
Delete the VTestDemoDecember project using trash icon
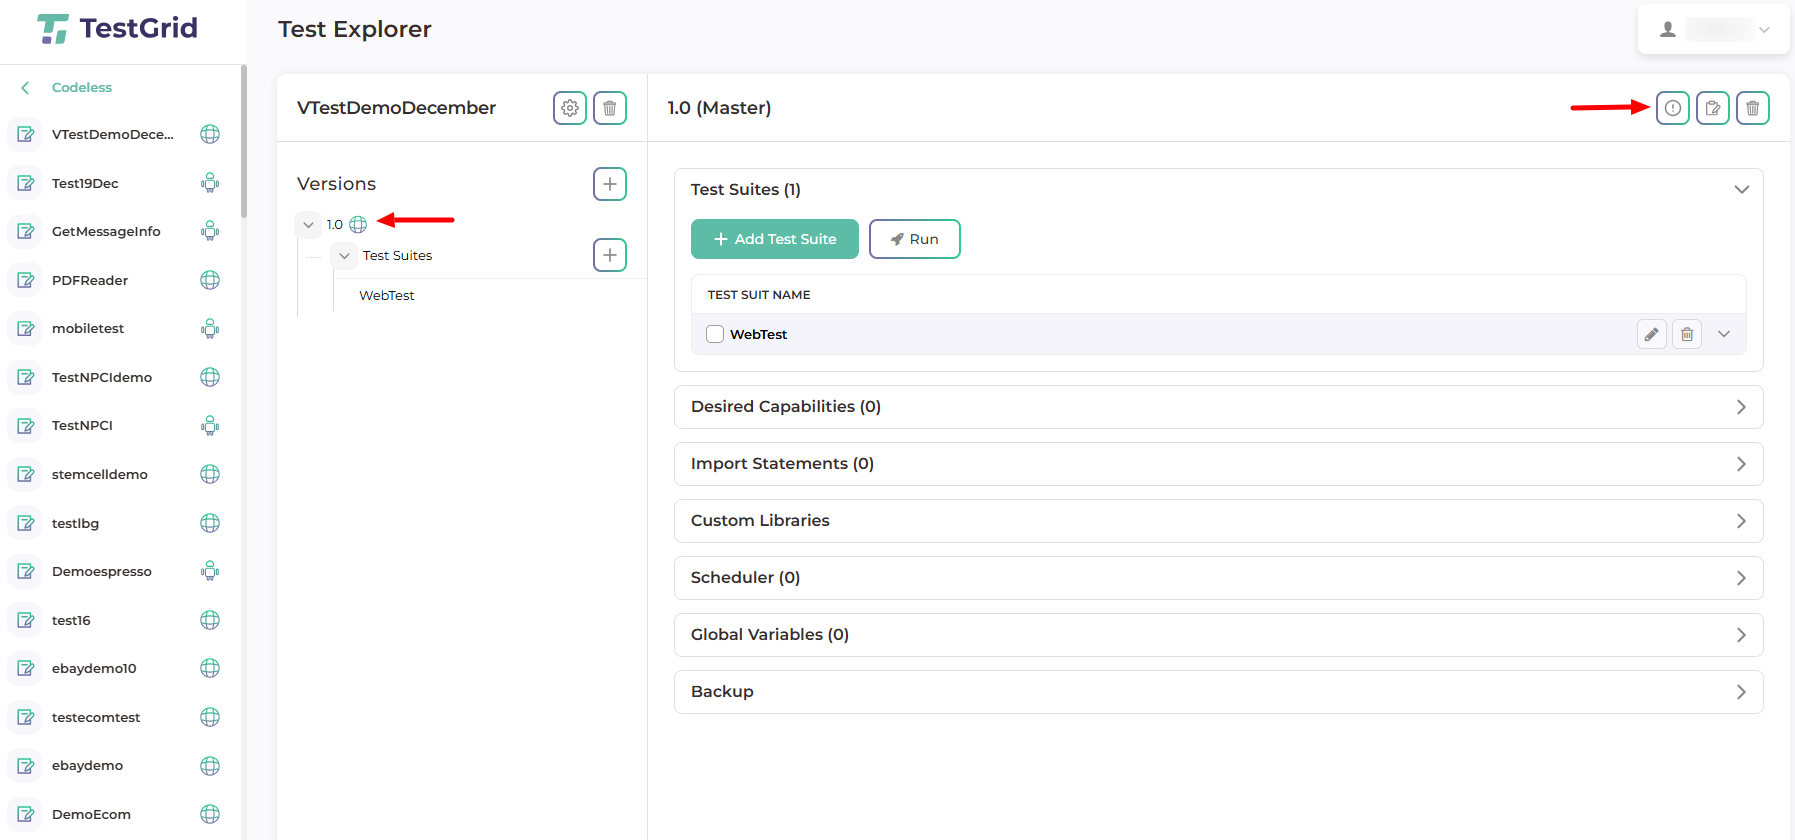point(610,108)
